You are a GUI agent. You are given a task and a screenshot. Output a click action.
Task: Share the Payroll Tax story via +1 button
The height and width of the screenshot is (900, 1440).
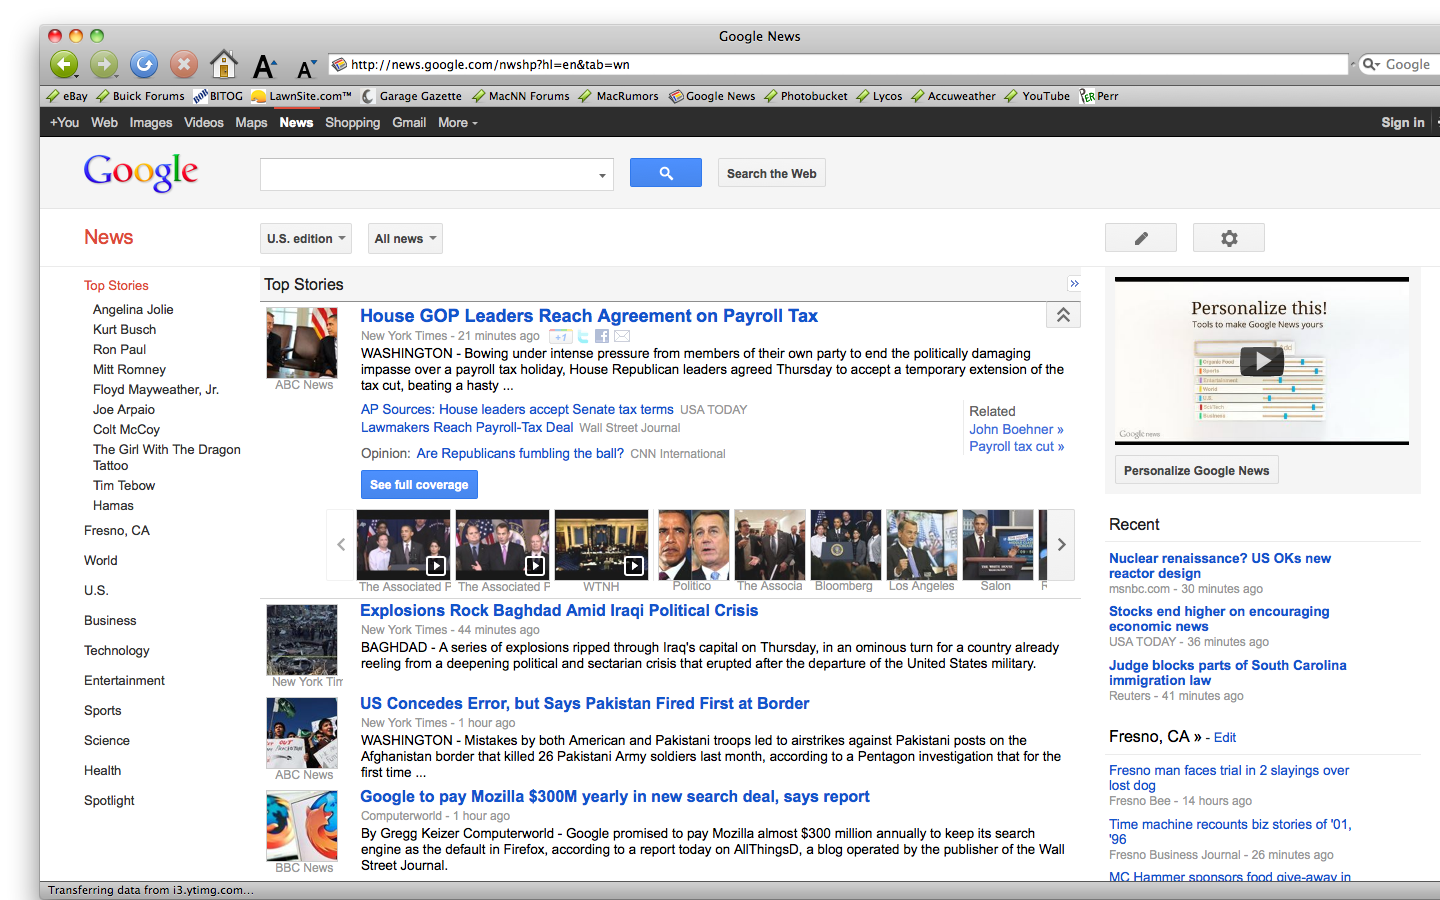coord(561,336)
